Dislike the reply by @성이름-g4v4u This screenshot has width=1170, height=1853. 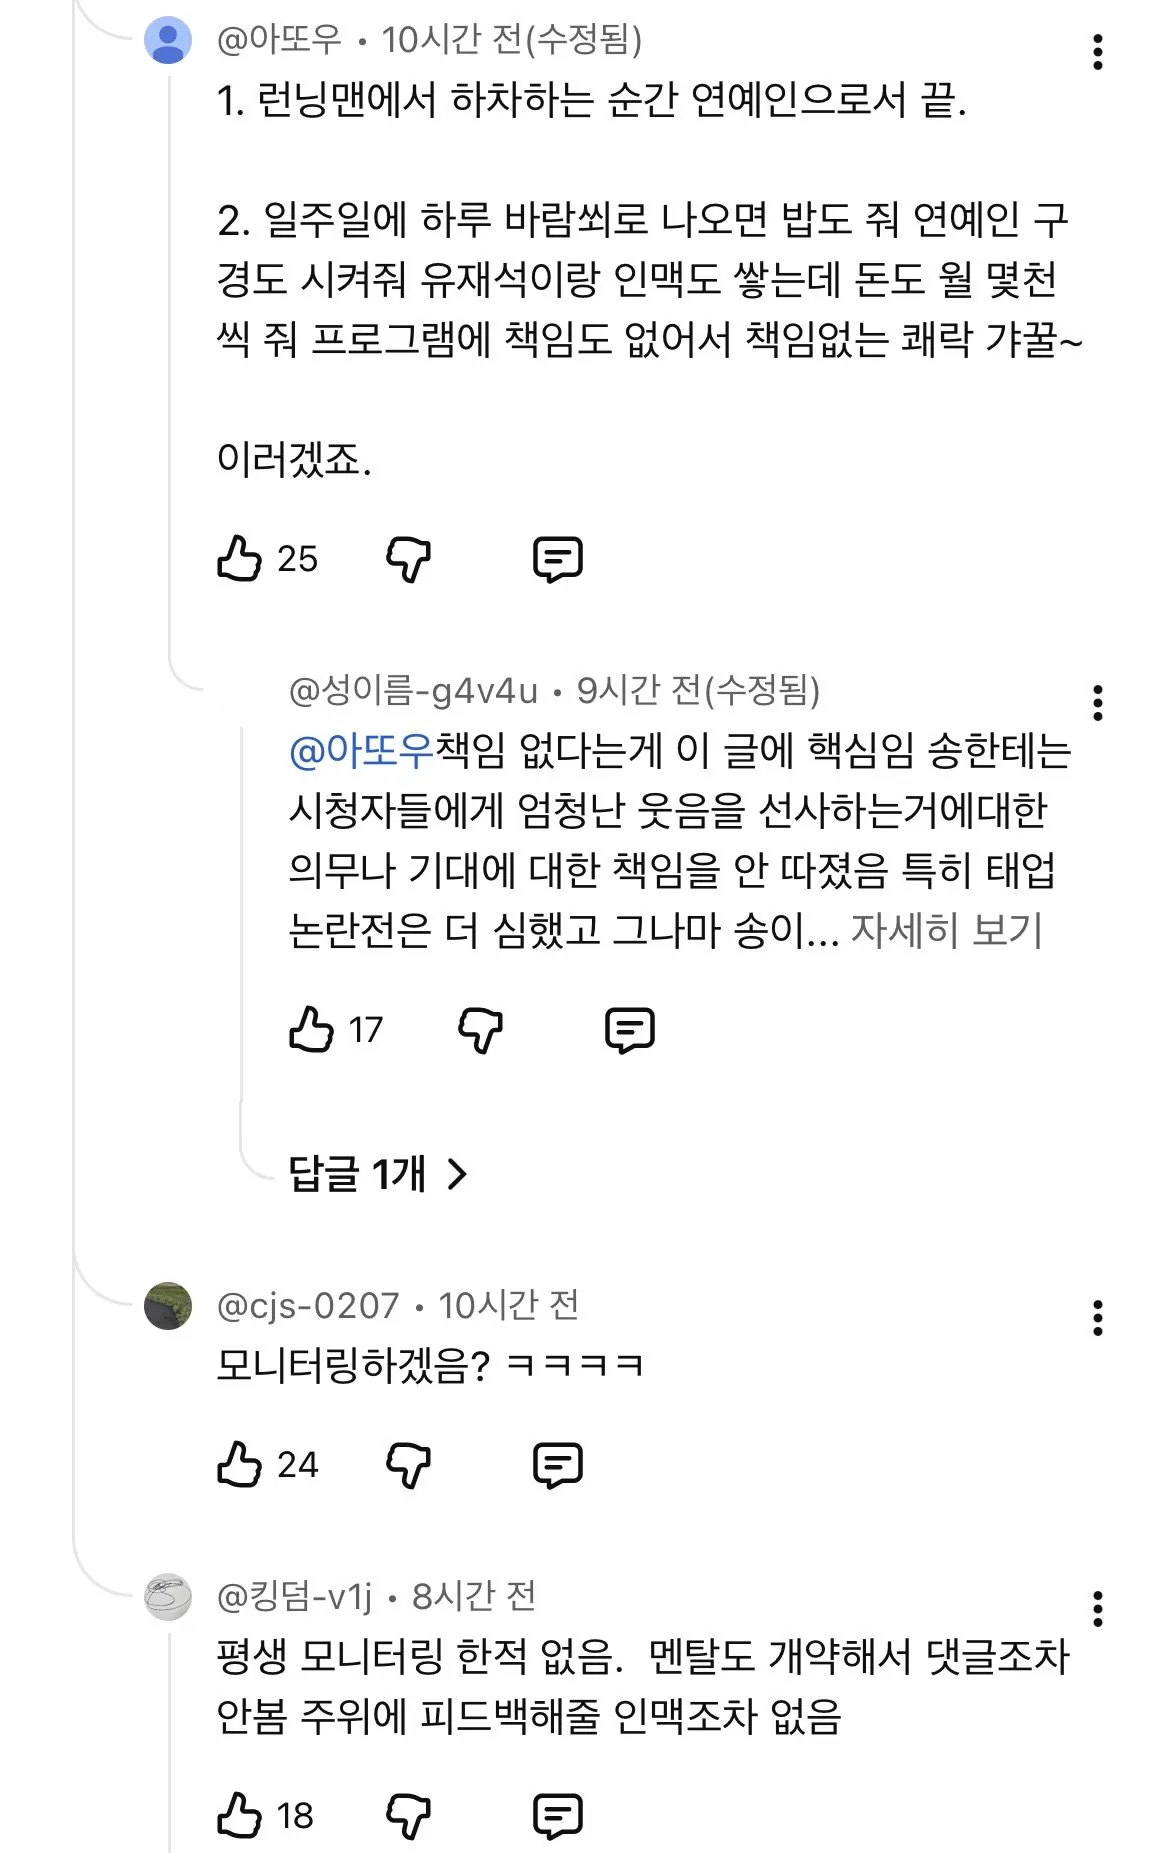(x=480, y=1030)
